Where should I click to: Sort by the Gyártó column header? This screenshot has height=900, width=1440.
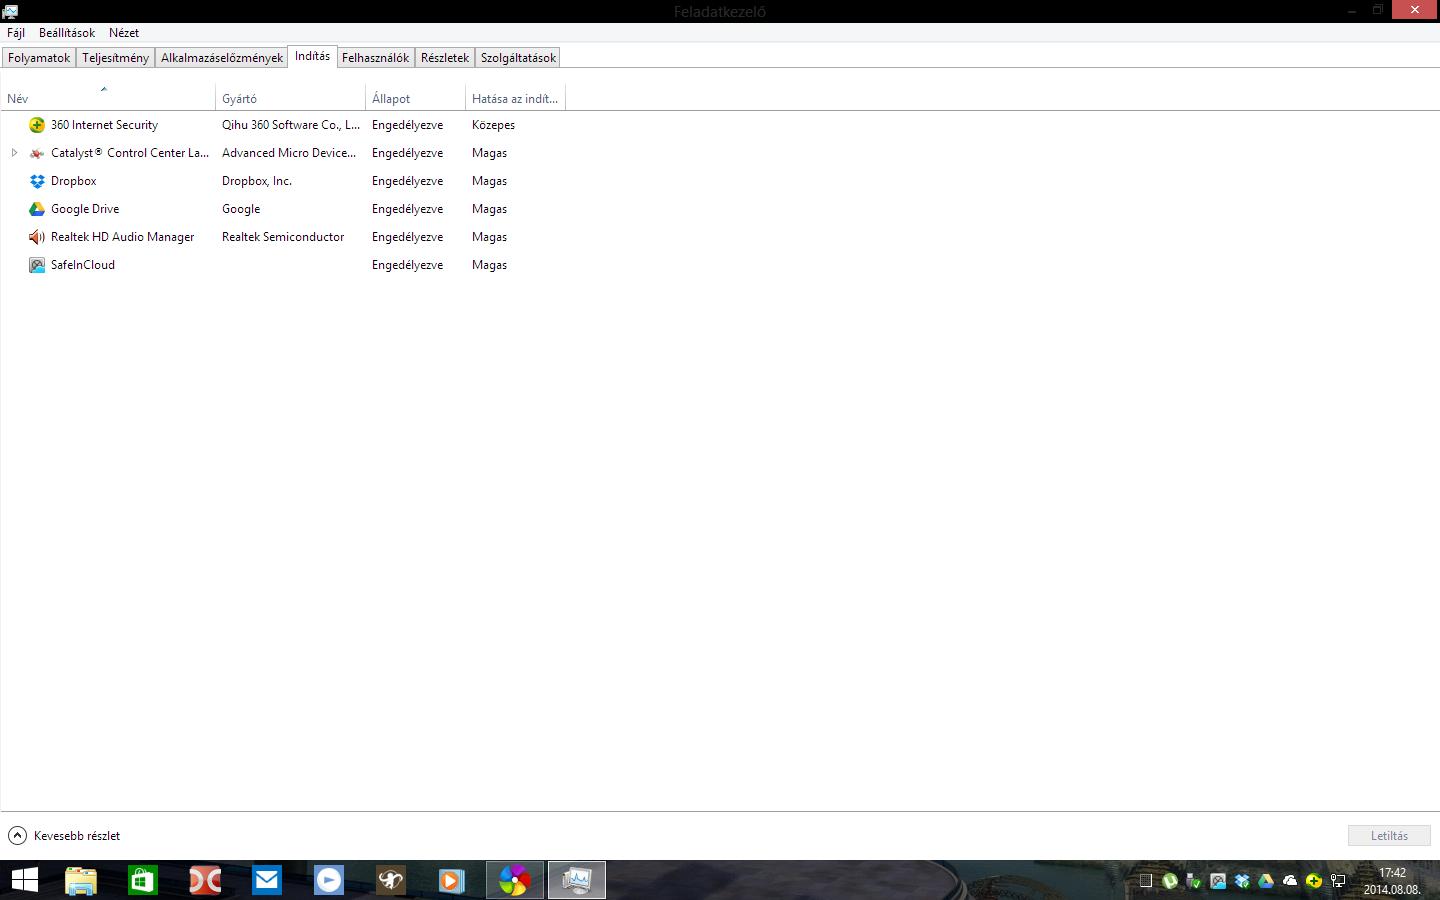tap(291, 98)
